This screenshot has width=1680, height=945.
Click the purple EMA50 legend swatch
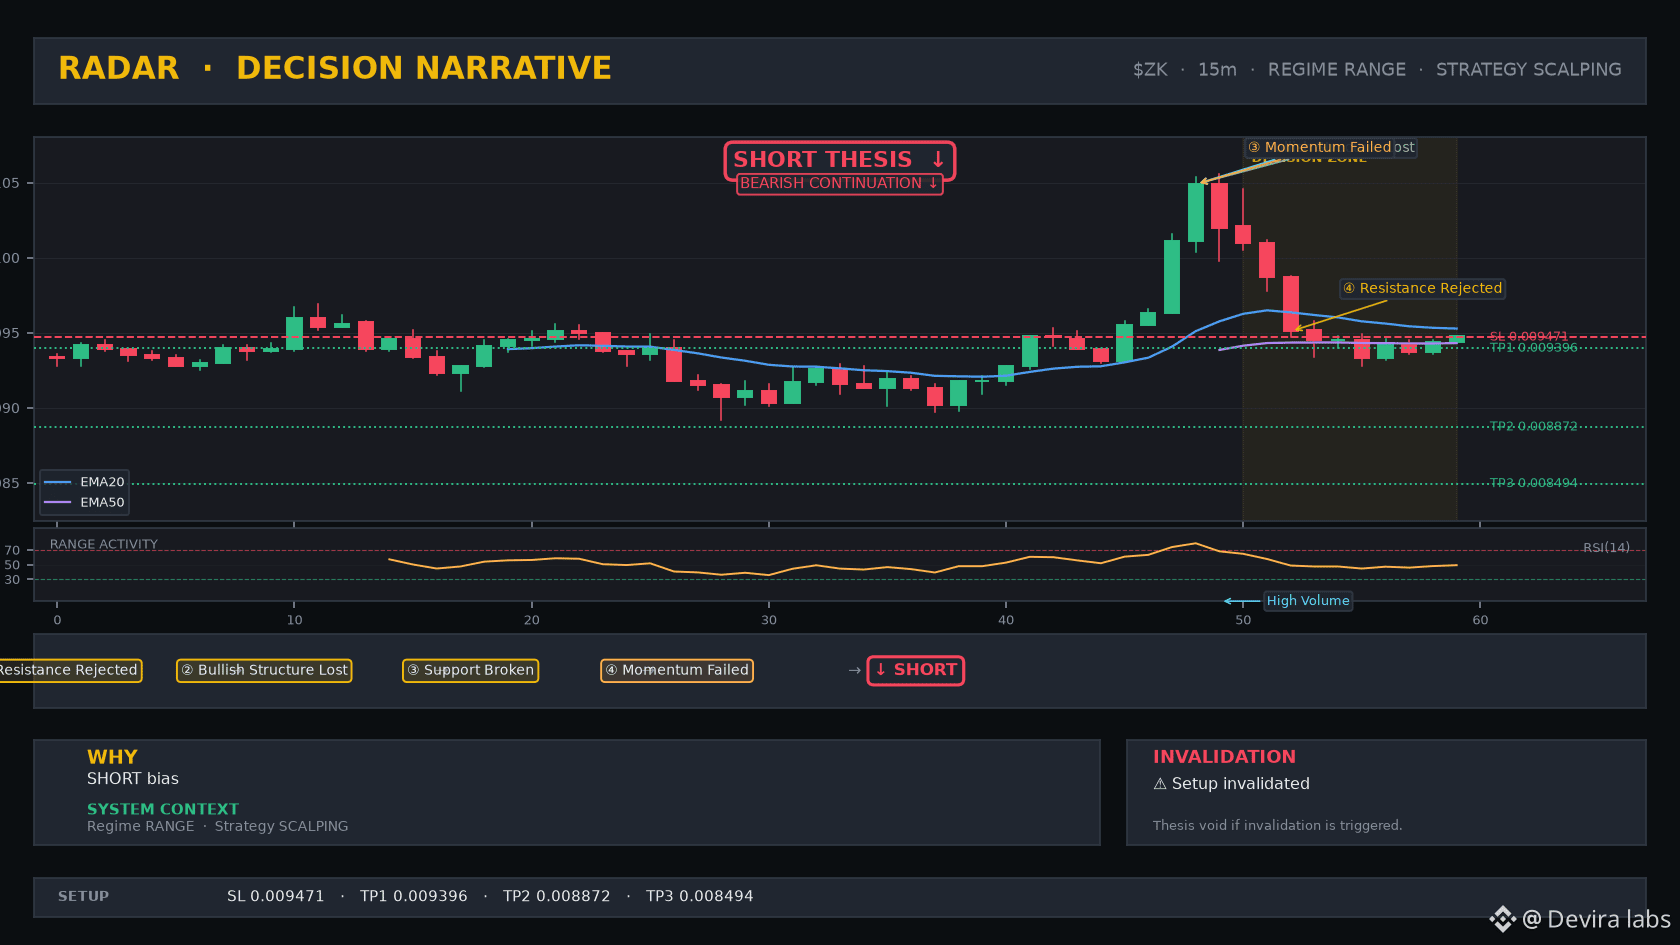(58, 502)
